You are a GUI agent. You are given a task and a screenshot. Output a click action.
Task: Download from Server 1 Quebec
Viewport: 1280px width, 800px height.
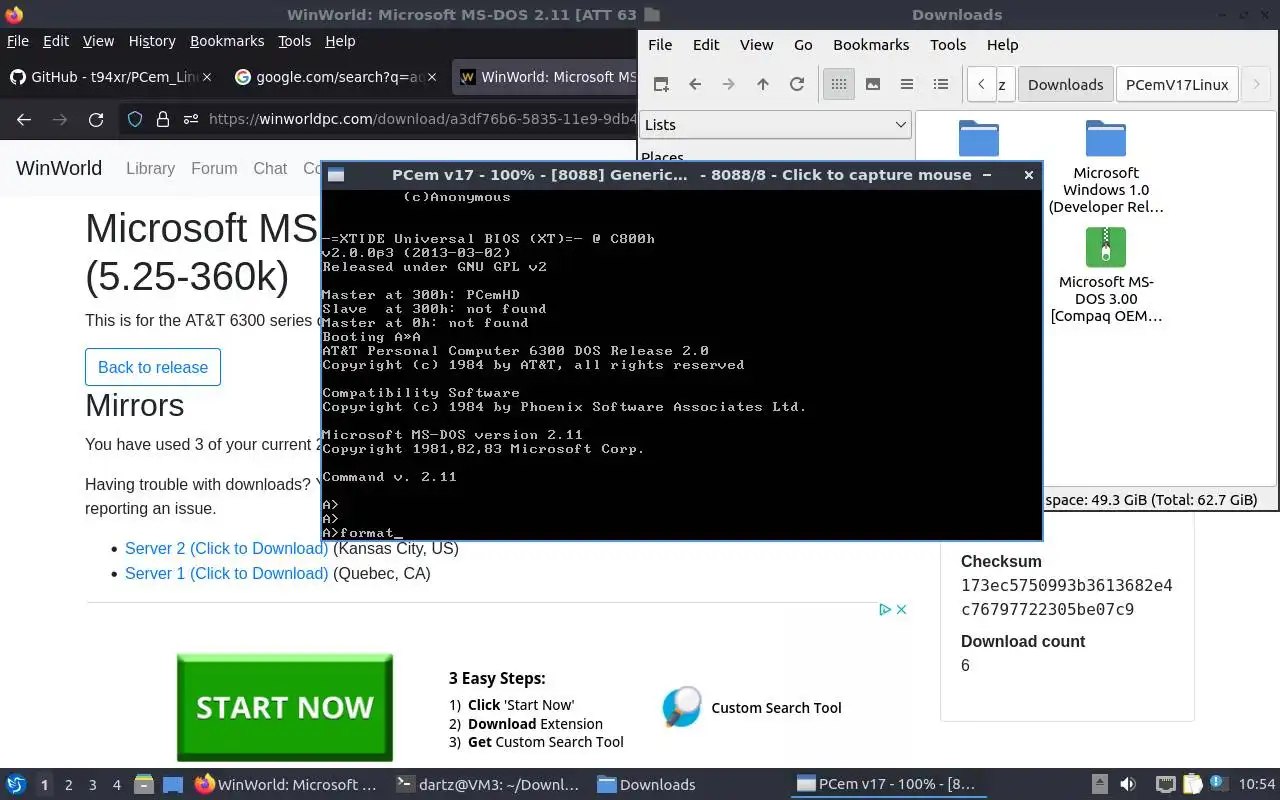point(227,573)
